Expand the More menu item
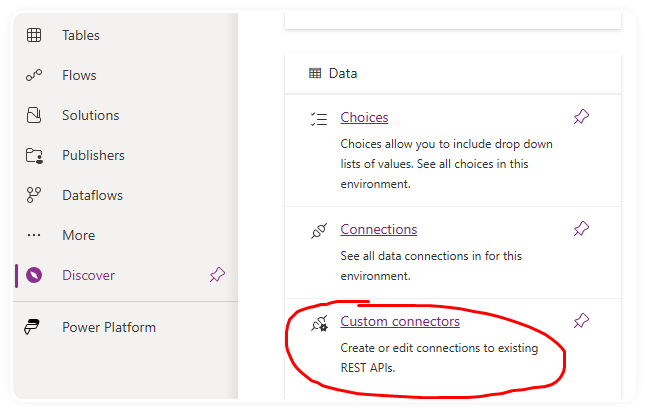 click(79, 235)
